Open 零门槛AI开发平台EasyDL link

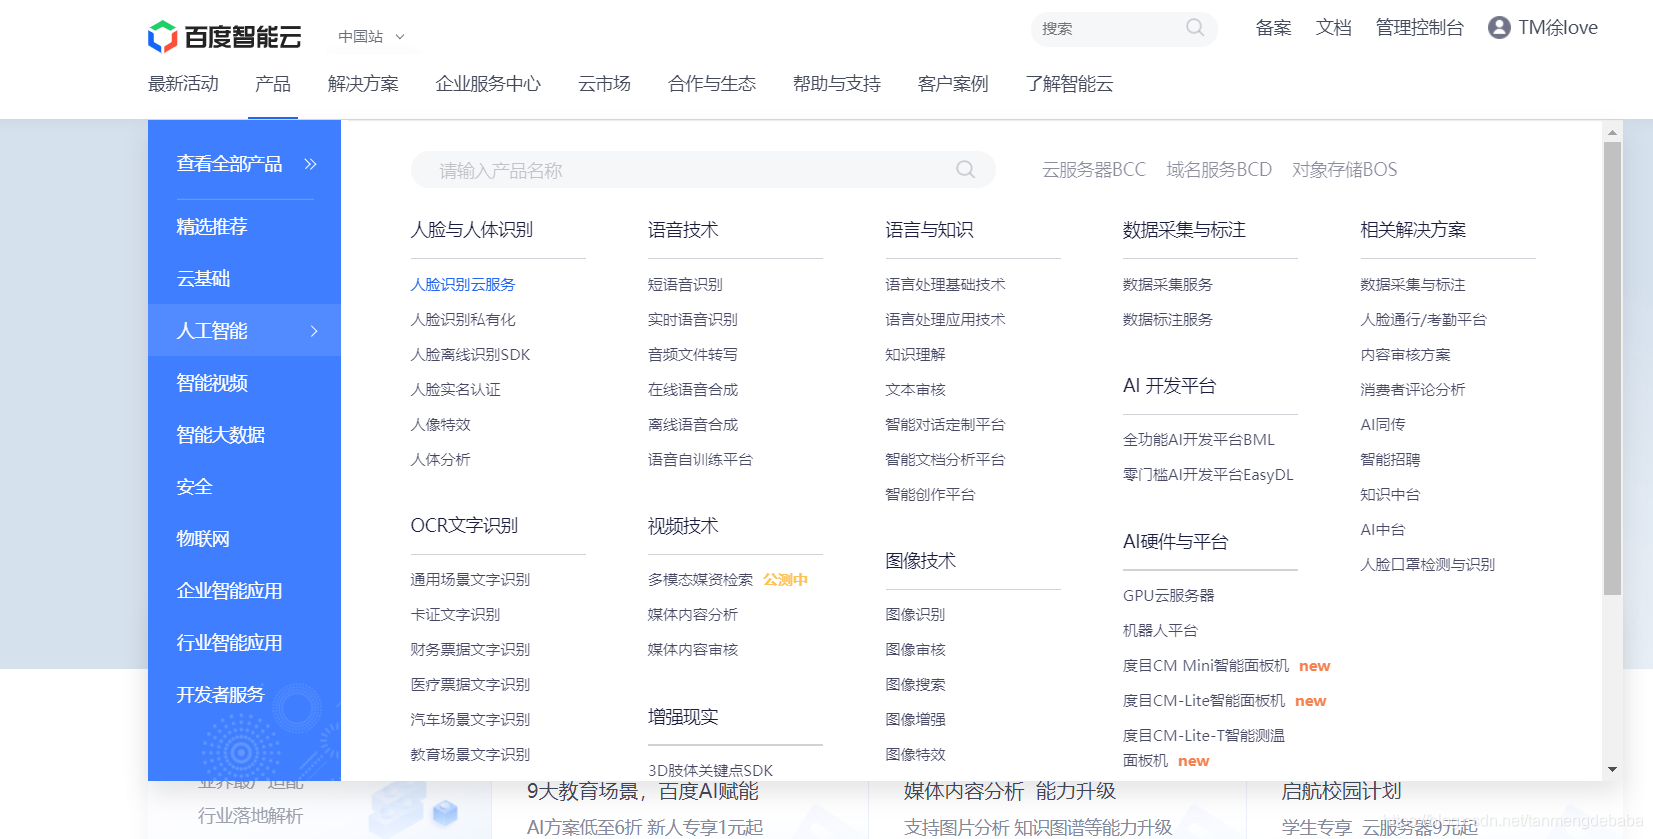click(x=1208, y=475)
